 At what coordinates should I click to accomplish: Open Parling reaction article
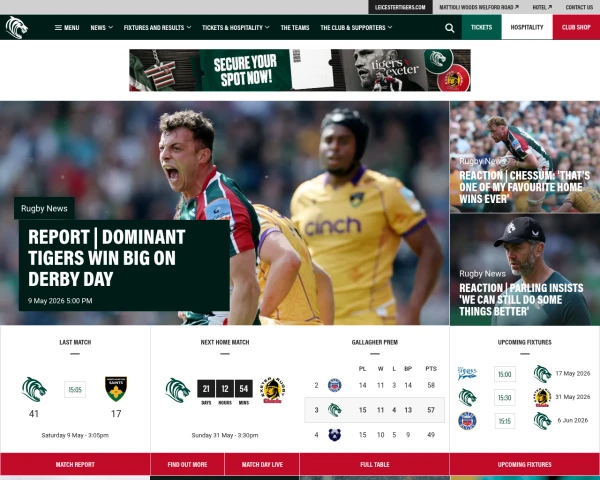click(x=521, y=300)
